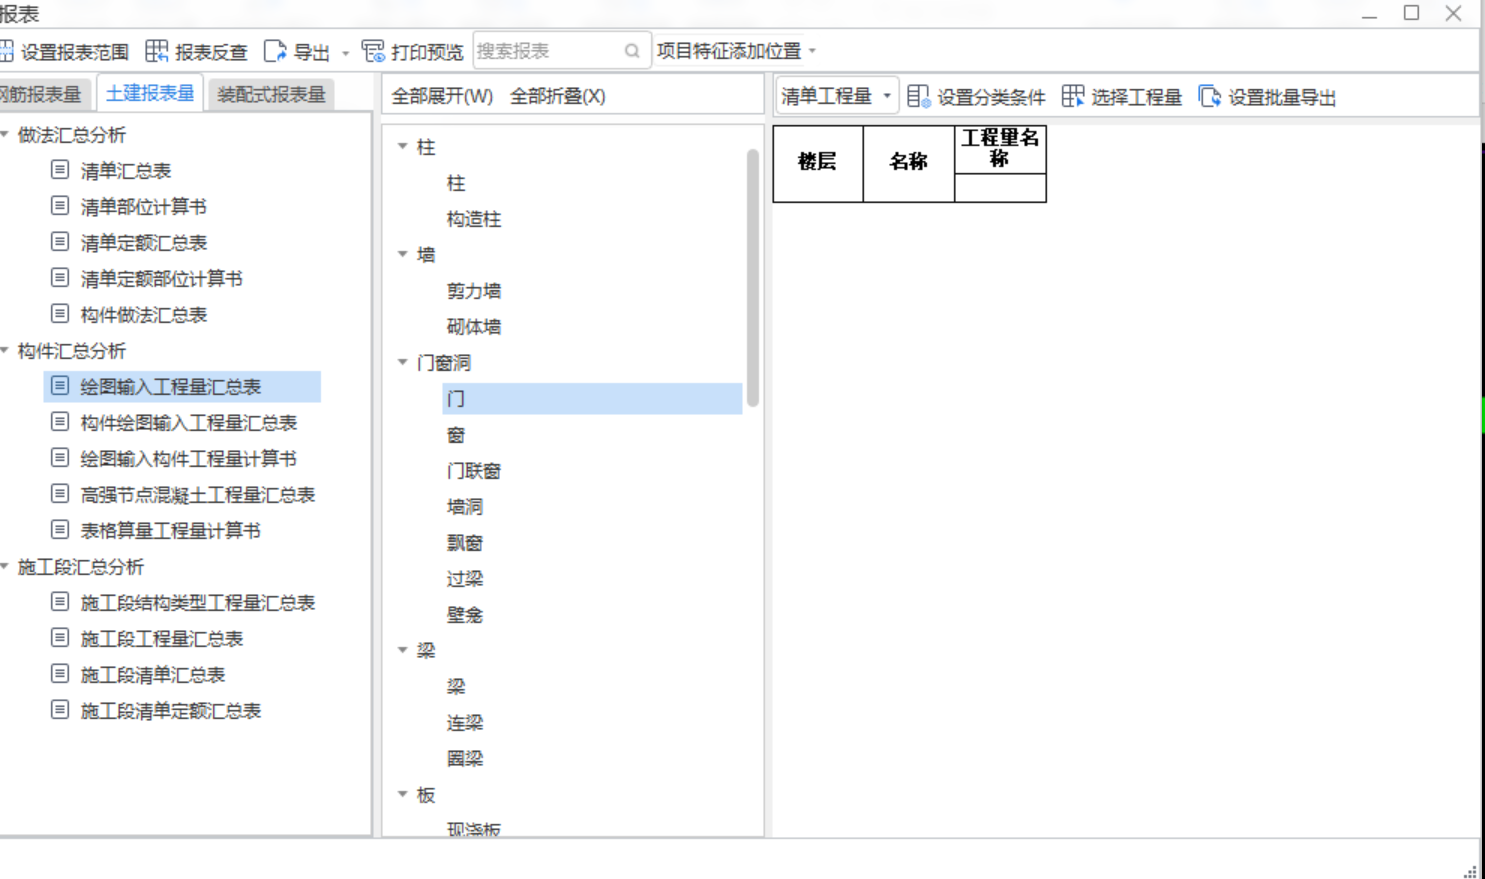This screenshot has width=1485, height=879.
Task: Collapse the 梁 category node
Action: 403,650
